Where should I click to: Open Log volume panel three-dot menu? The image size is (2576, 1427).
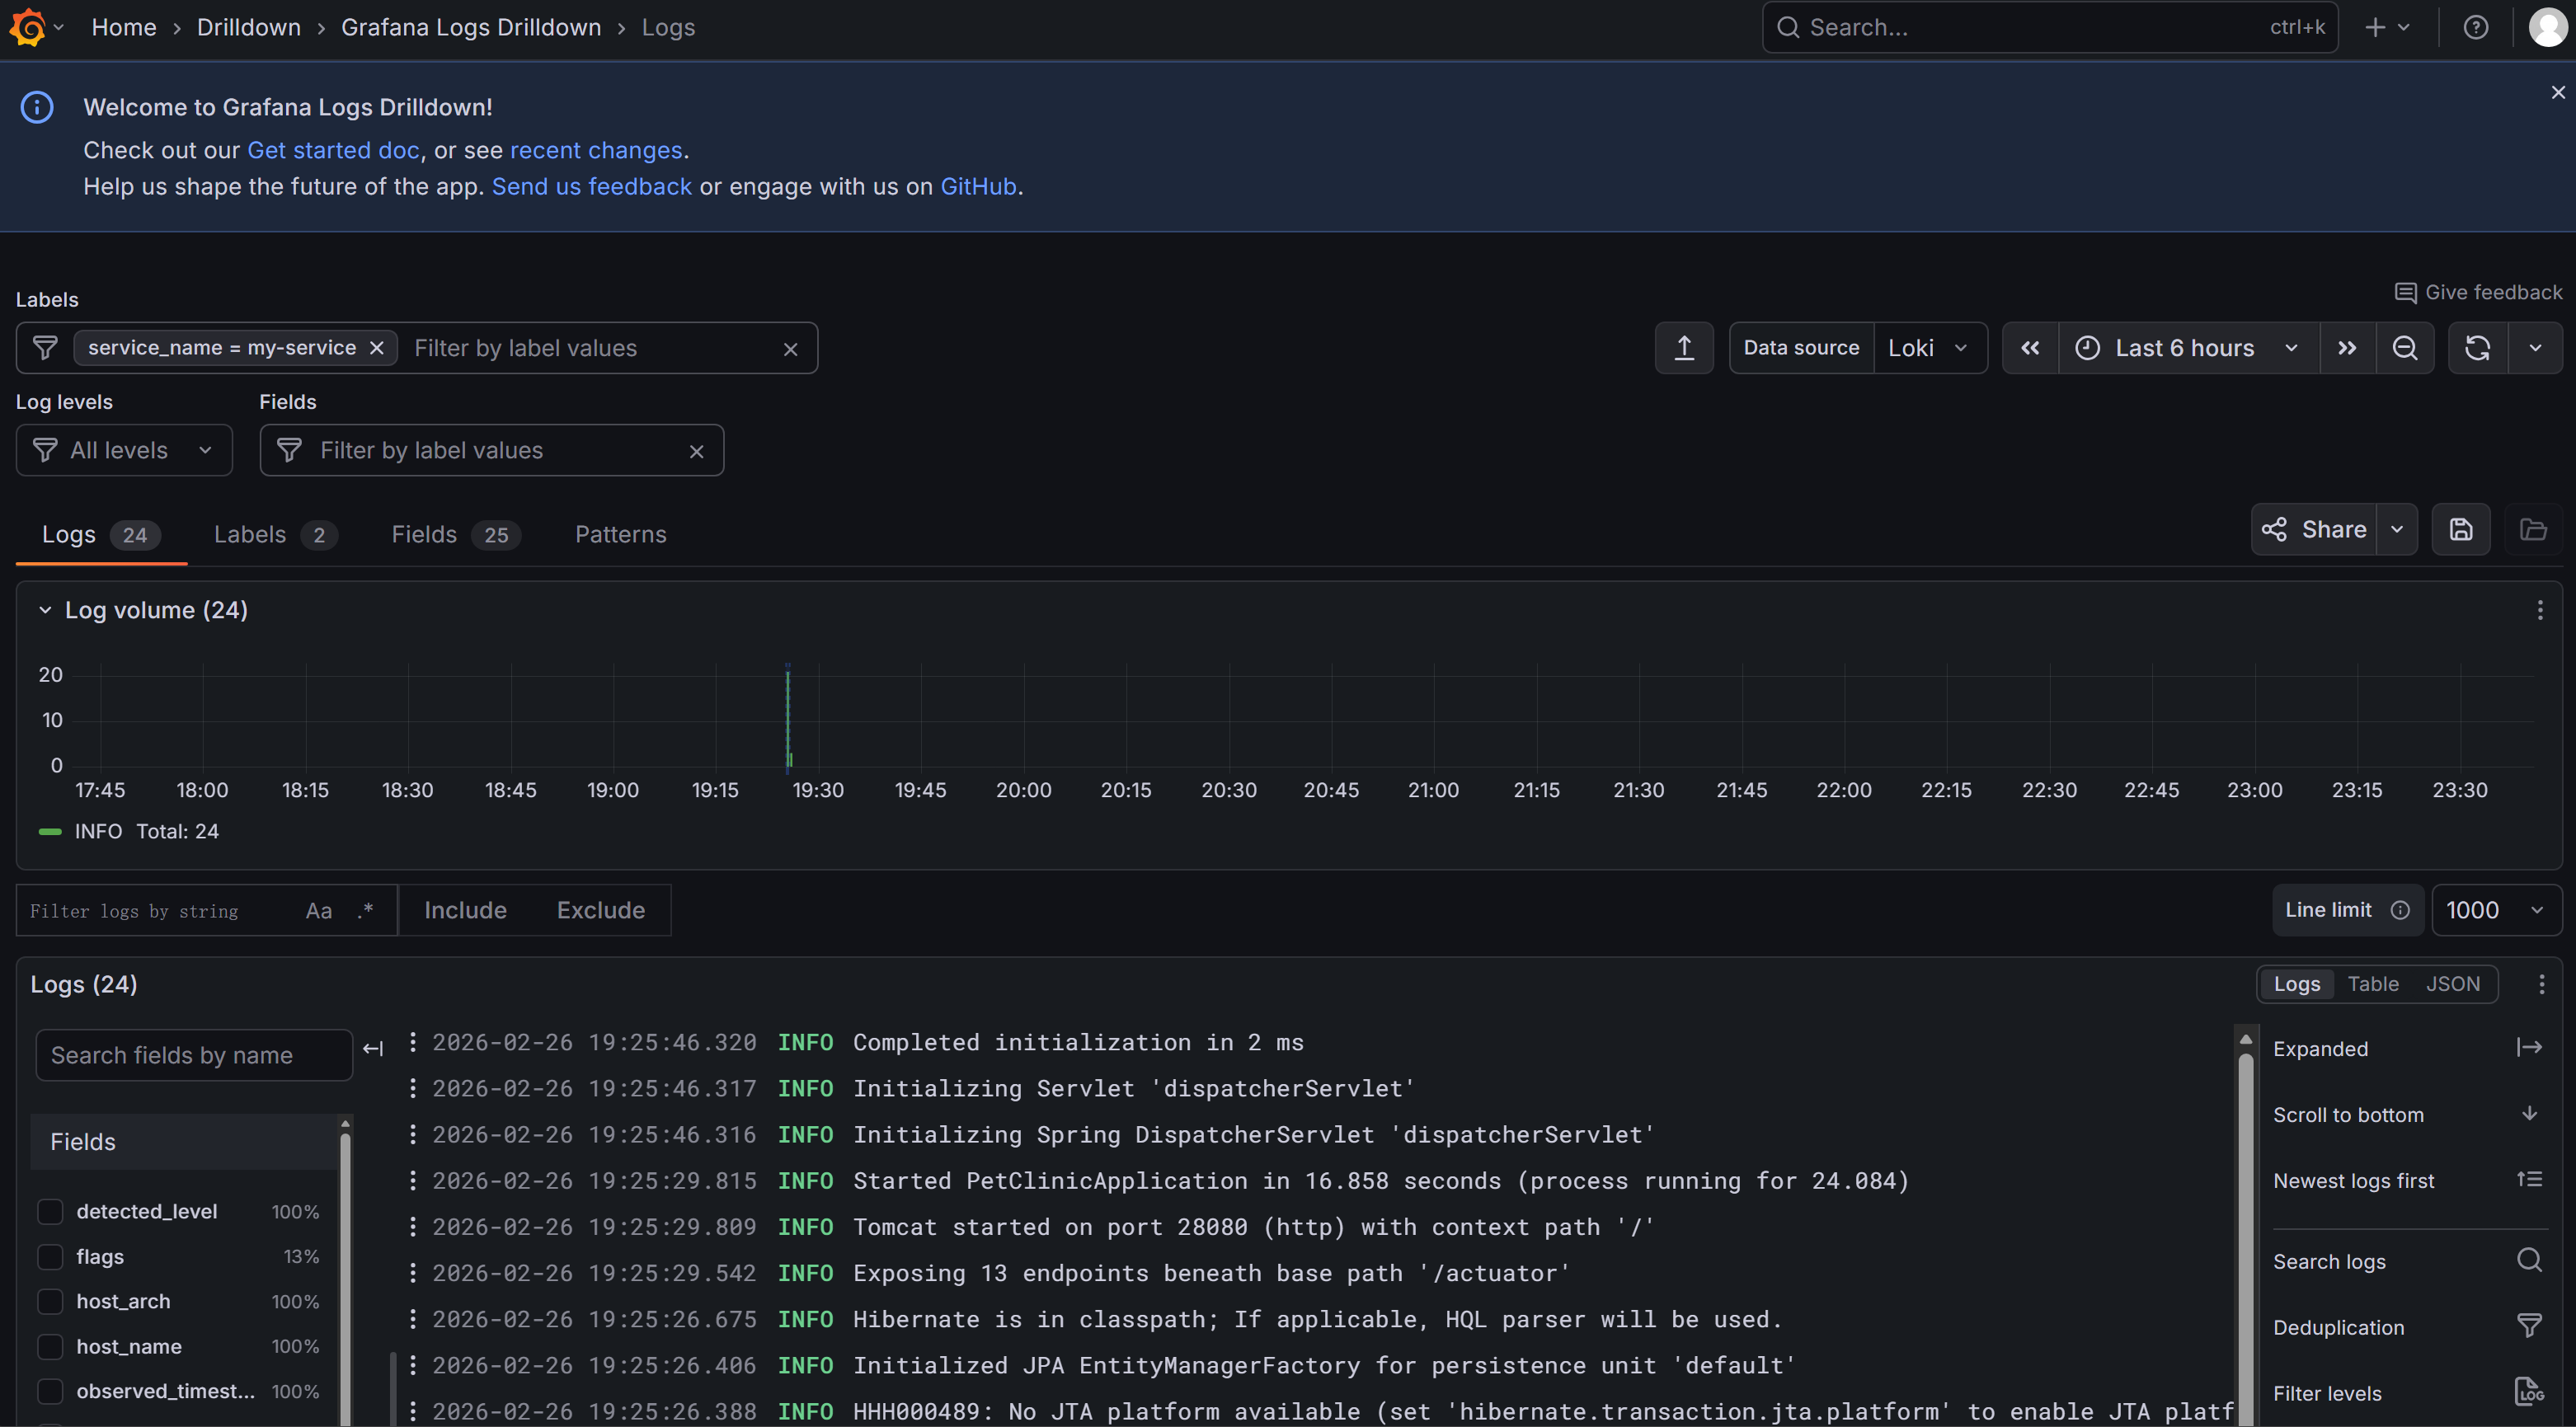2539,610
